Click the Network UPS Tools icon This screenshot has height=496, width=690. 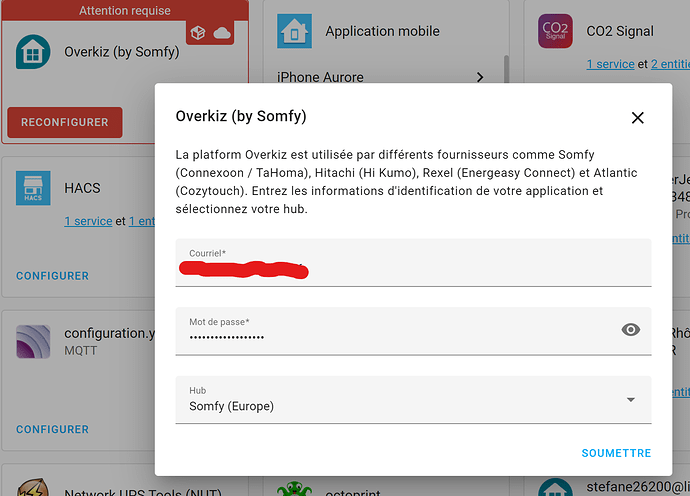point(33,488)
